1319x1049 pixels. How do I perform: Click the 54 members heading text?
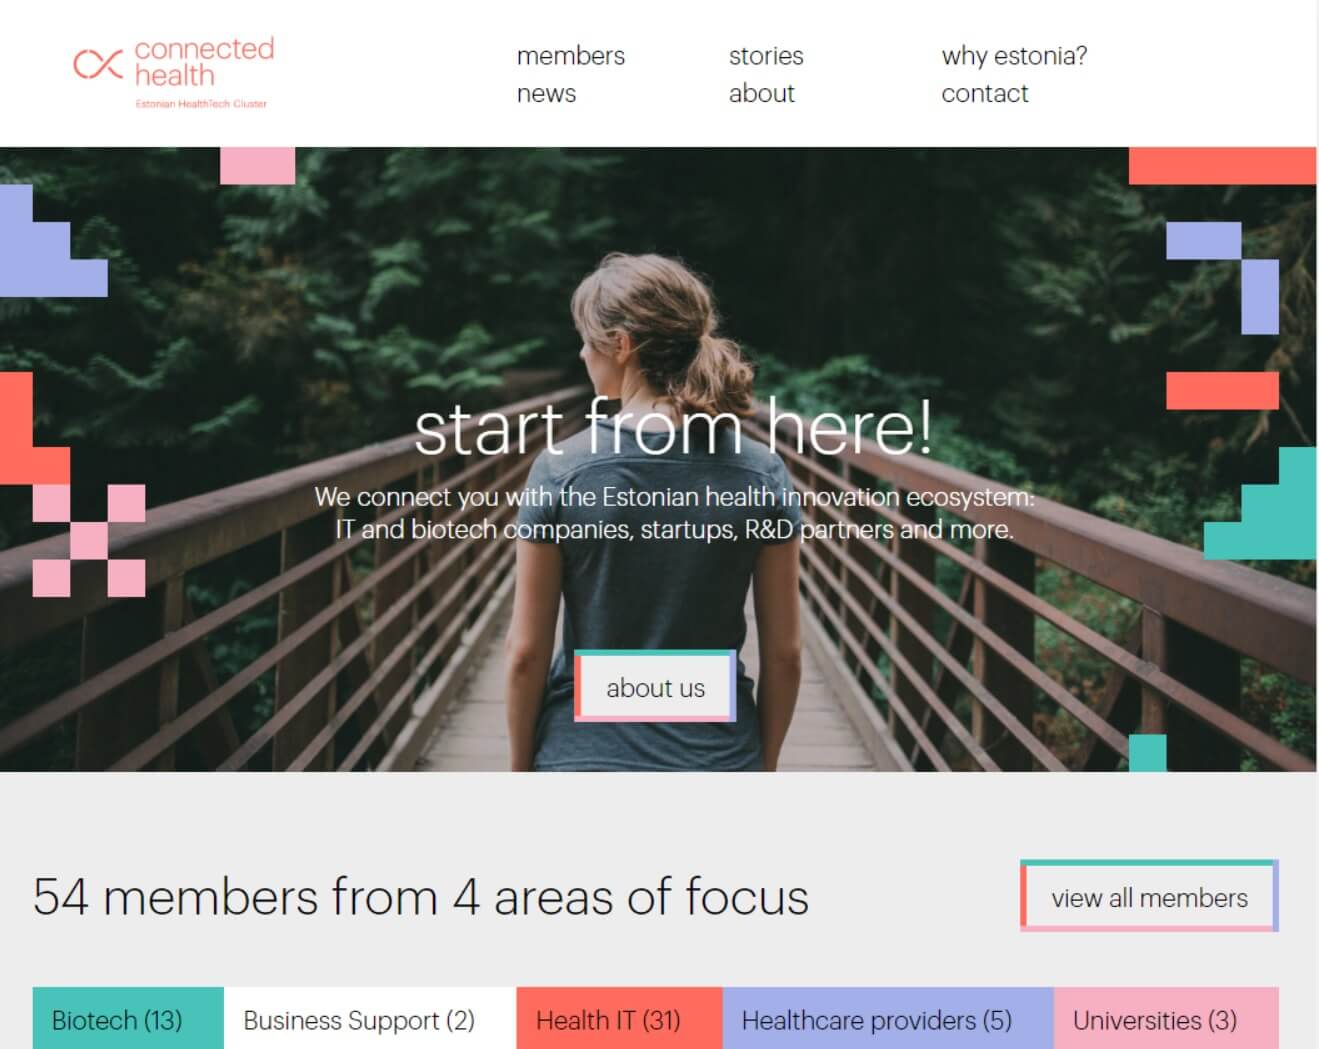click(420, 896)
